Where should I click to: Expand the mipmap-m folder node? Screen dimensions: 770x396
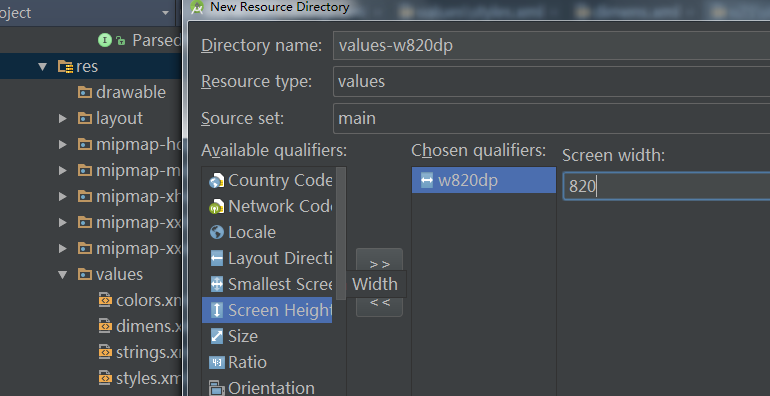pos(62,170)
